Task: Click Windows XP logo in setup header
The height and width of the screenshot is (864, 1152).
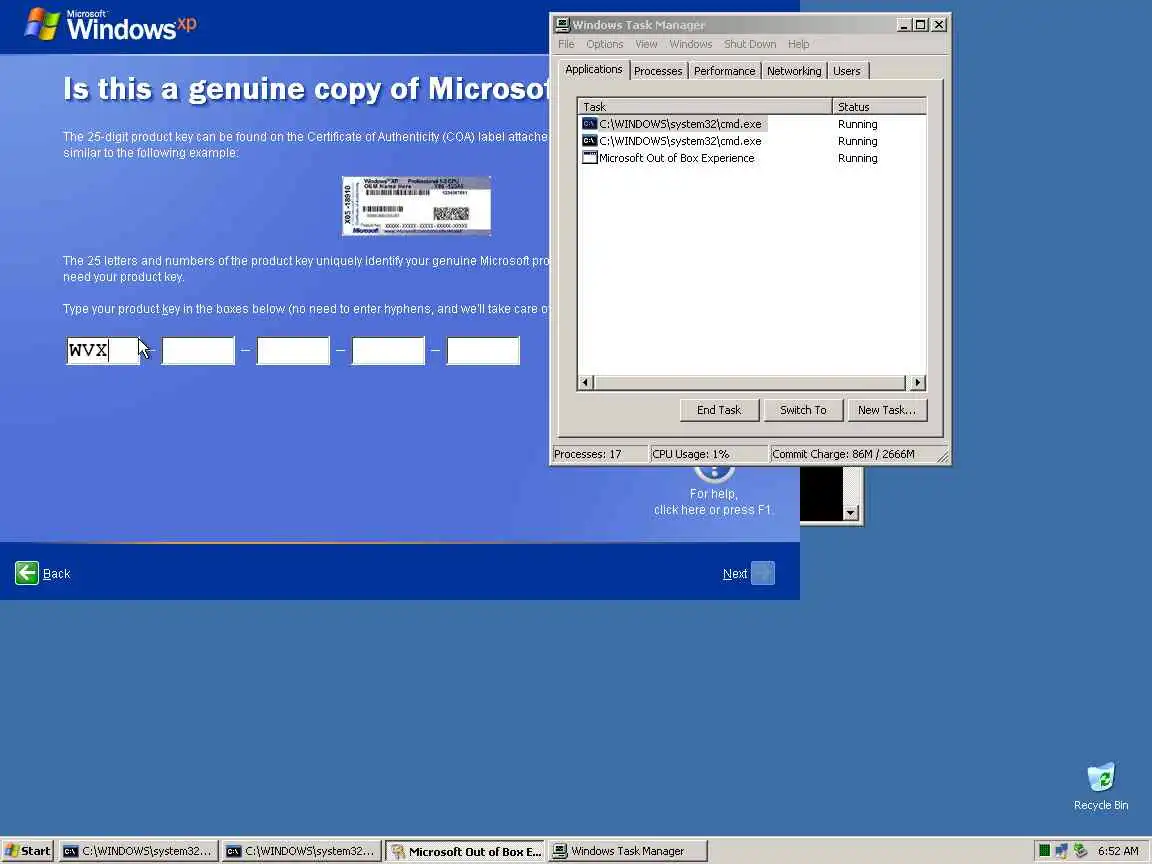Action: click(x=110, y=26)
